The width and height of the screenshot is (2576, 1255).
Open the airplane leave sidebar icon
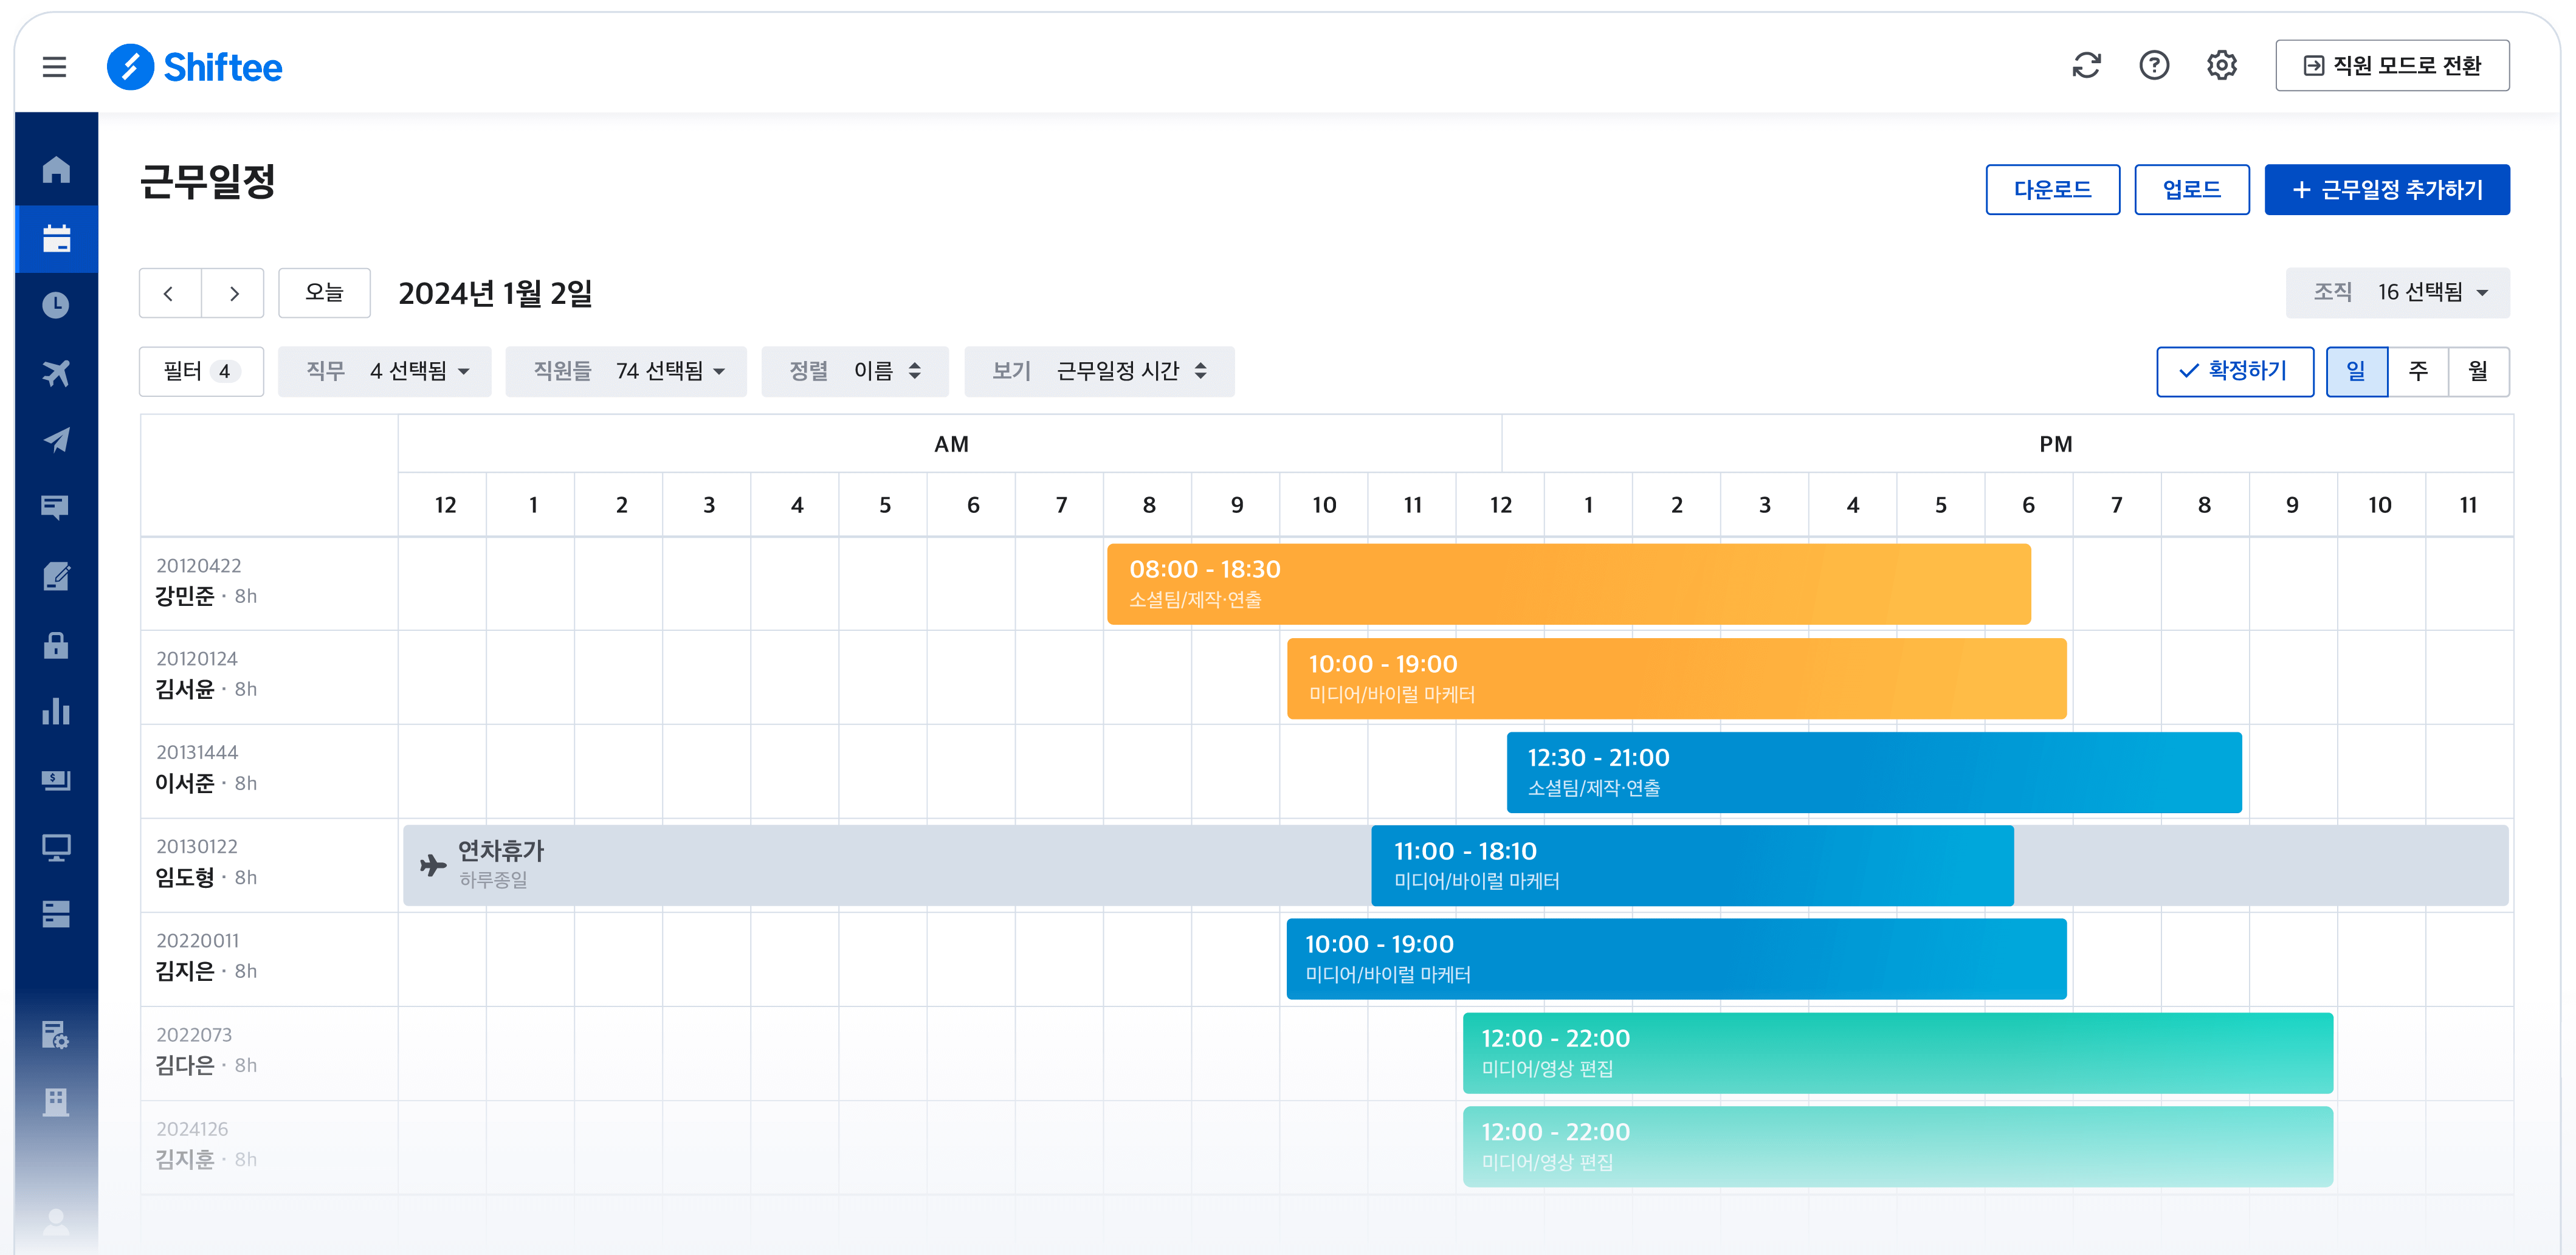click(56, 373)
